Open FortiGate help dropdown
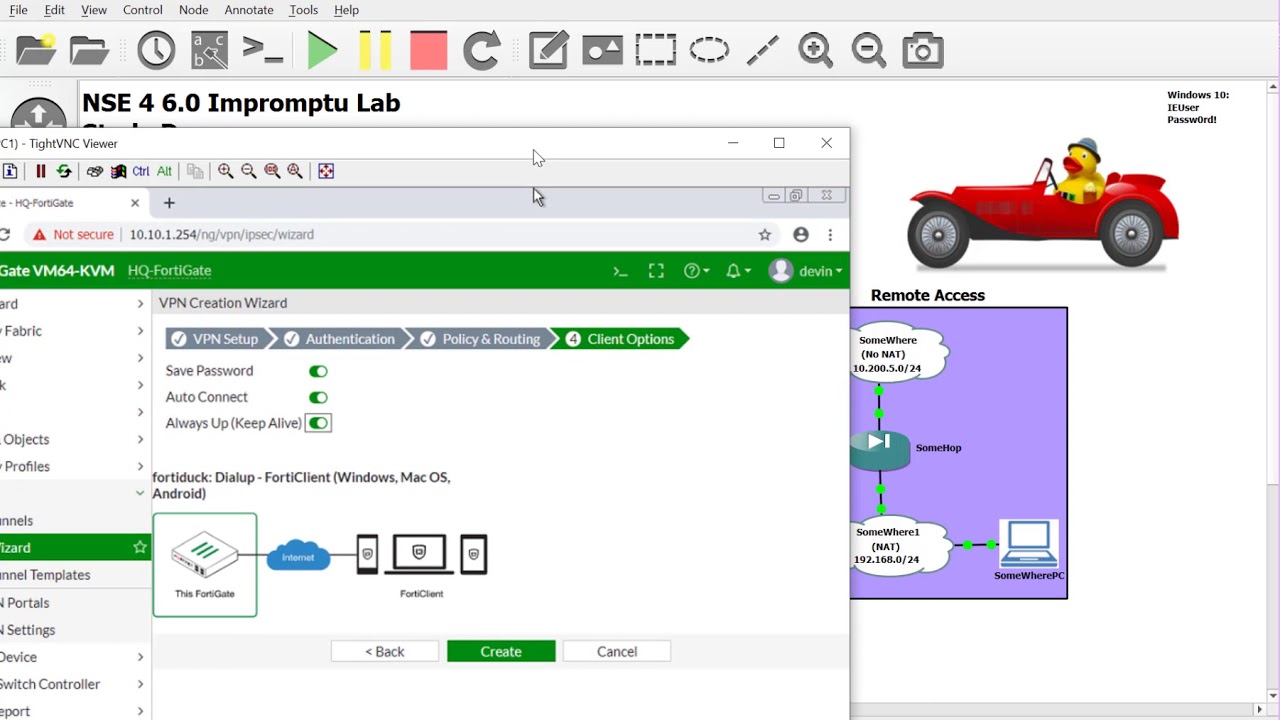This screenshot has height=720, width=1280. (696, 271)
